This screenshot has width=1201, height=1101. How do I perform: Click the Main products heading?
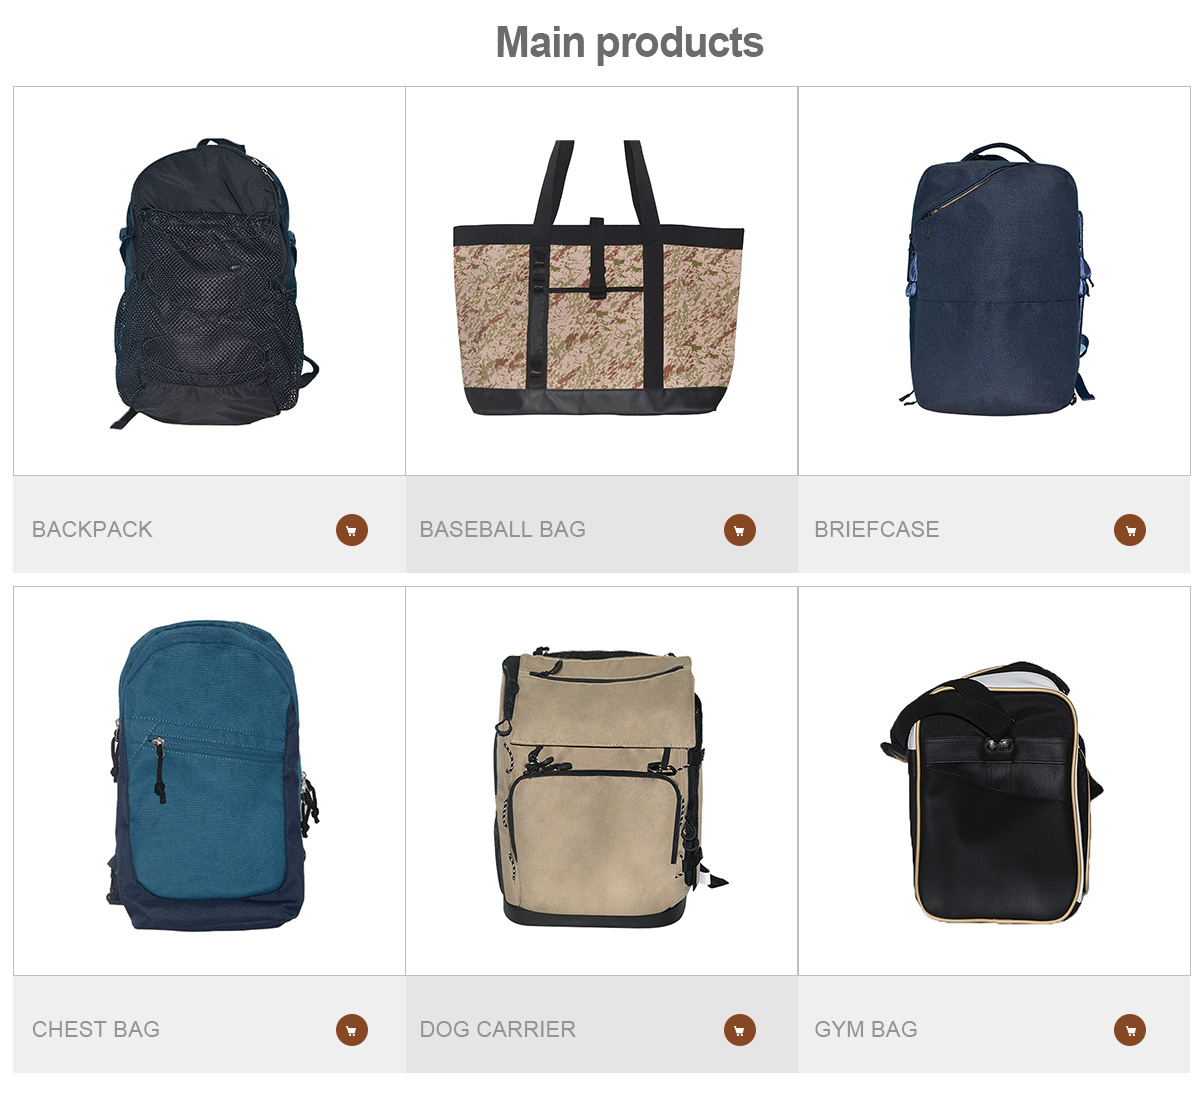(x=630, y=43)
